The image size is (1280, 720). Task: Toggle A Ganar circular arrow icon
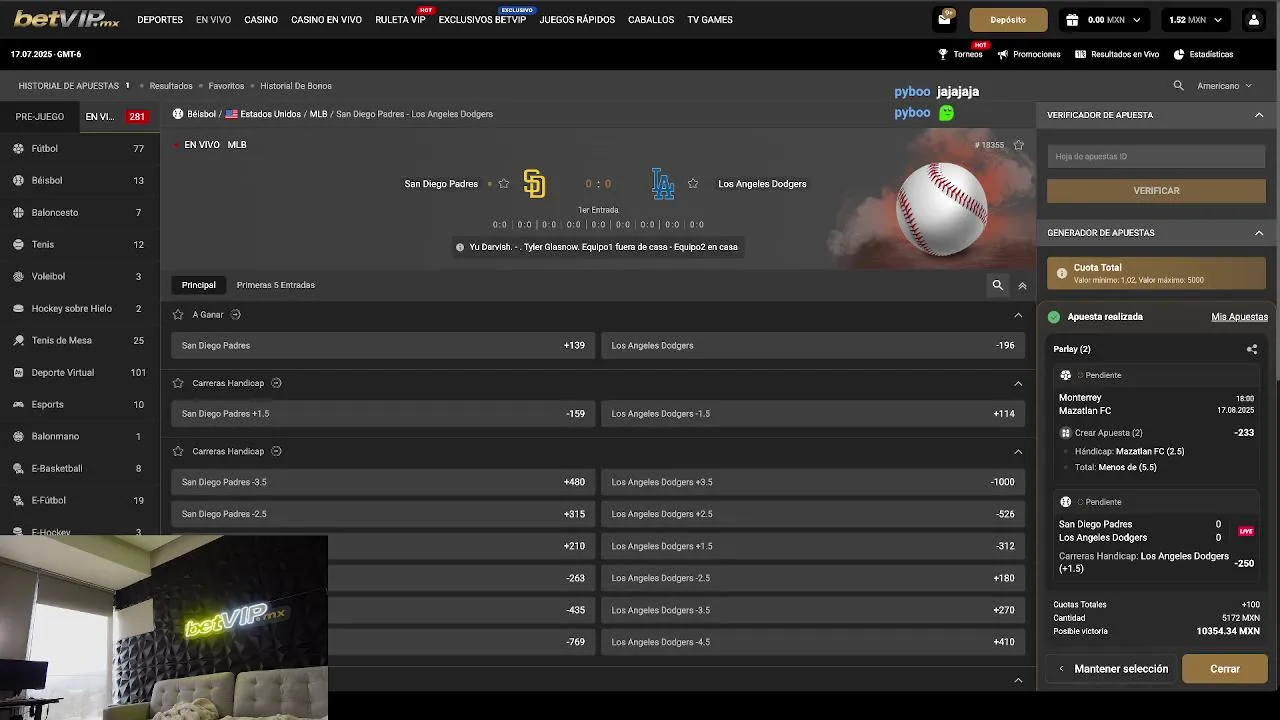click(236, 315)
